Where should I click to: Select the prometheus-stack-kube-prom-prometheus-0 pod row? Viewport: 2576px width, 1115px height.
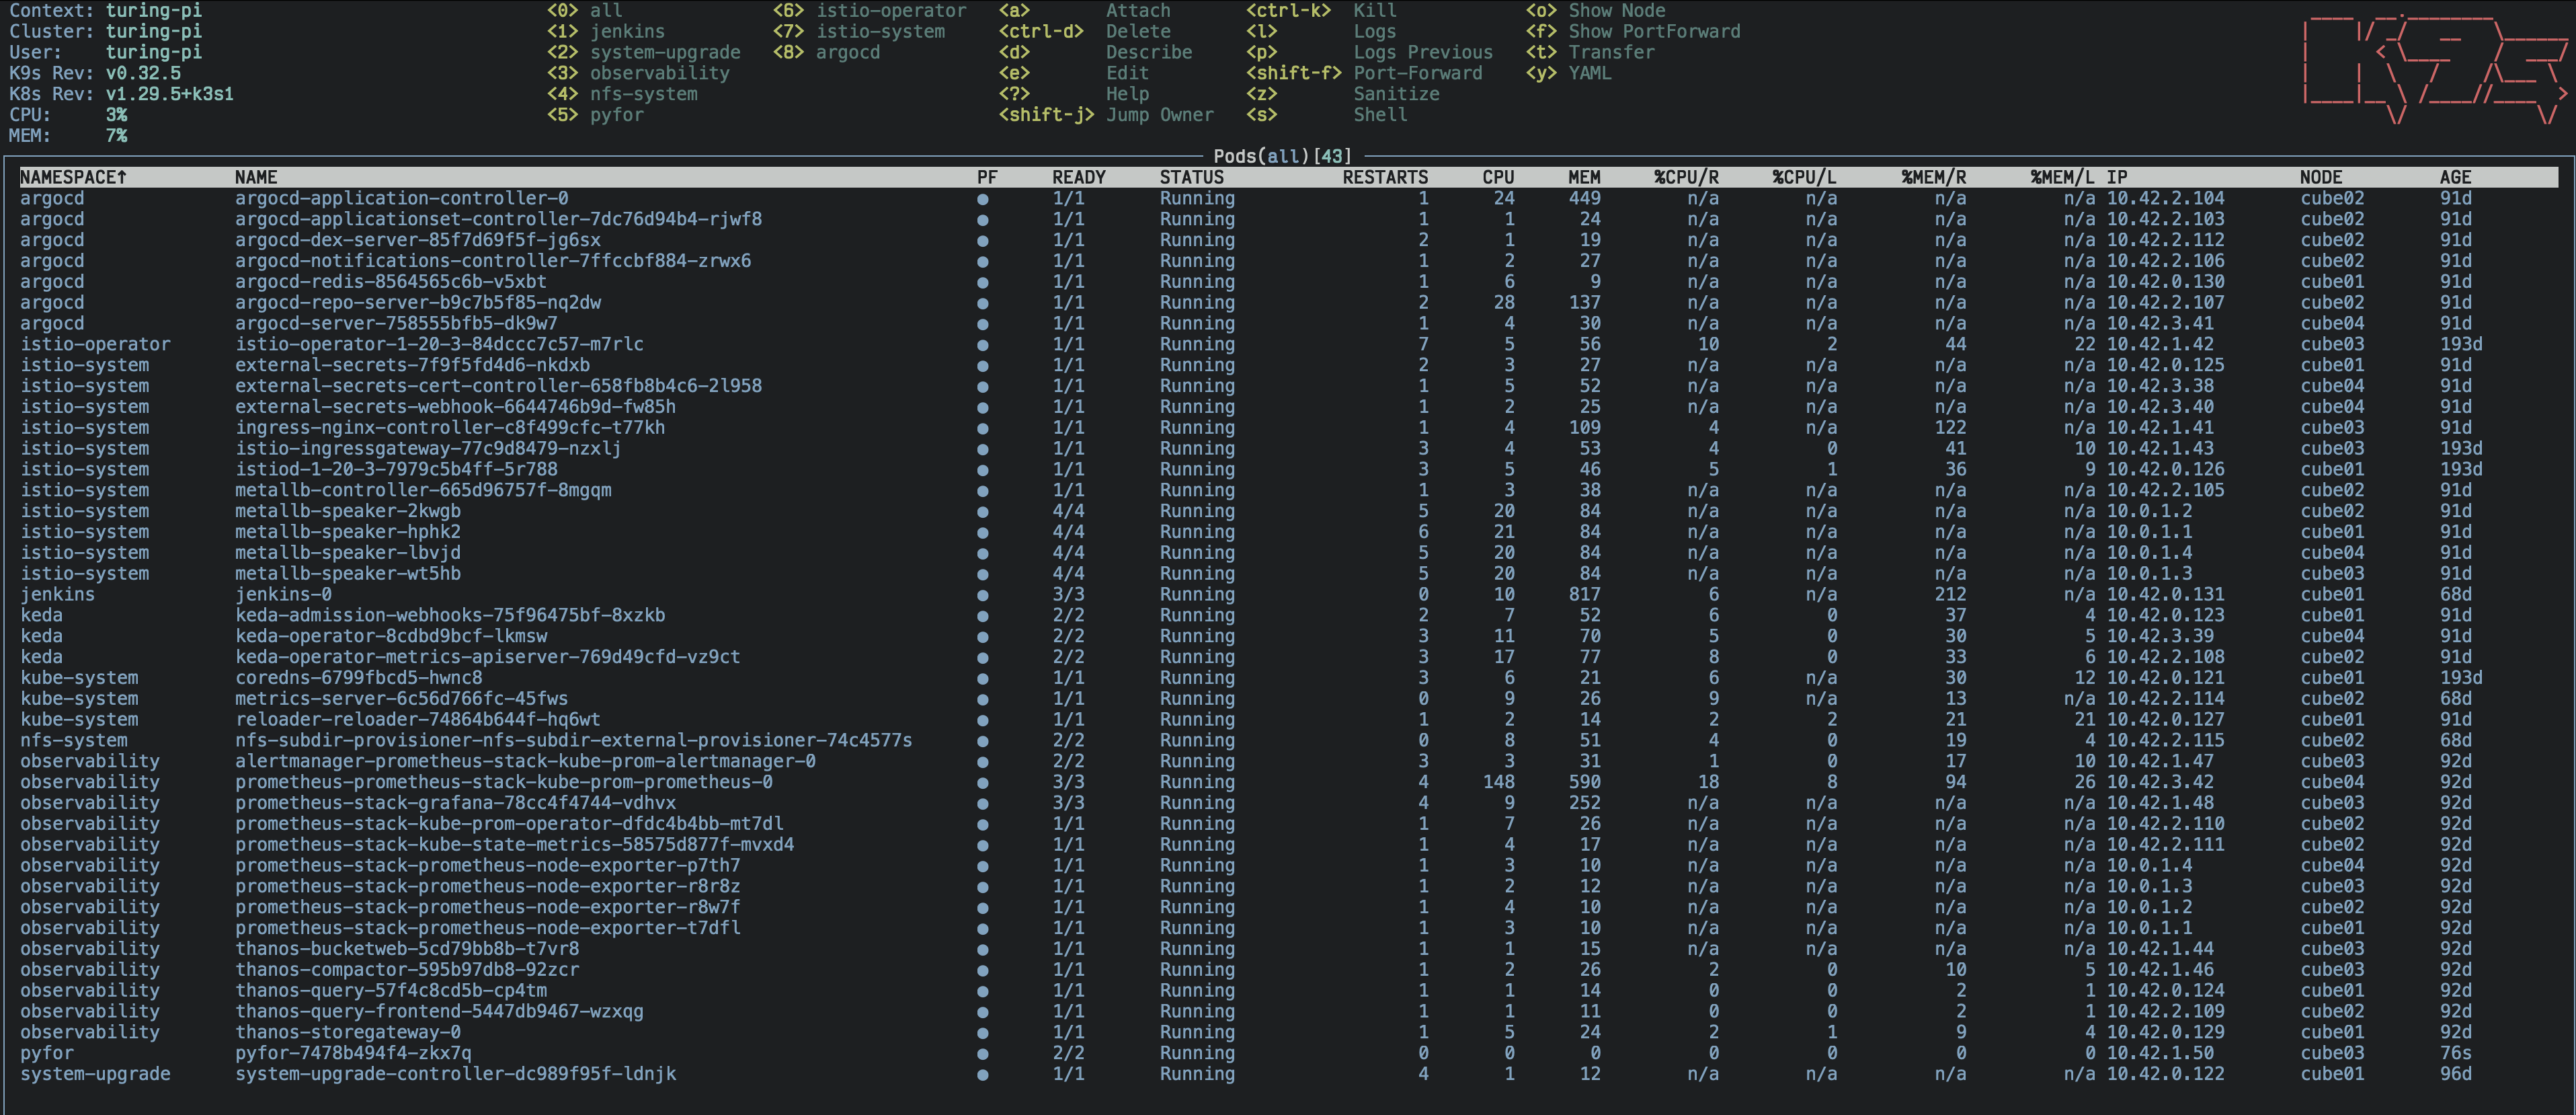1288,783
